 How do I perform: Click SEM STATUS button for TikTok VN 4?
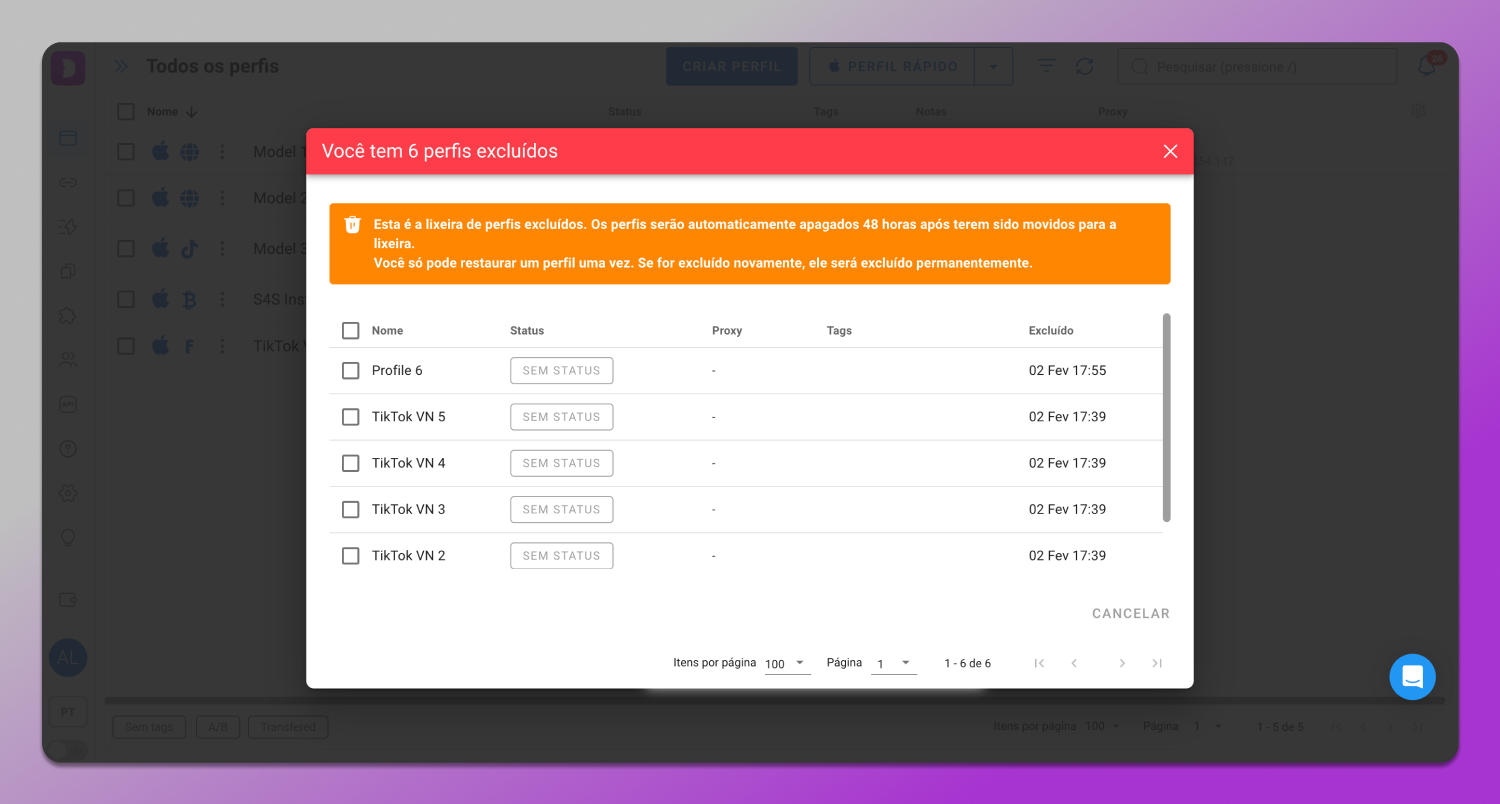coord(561,464)
